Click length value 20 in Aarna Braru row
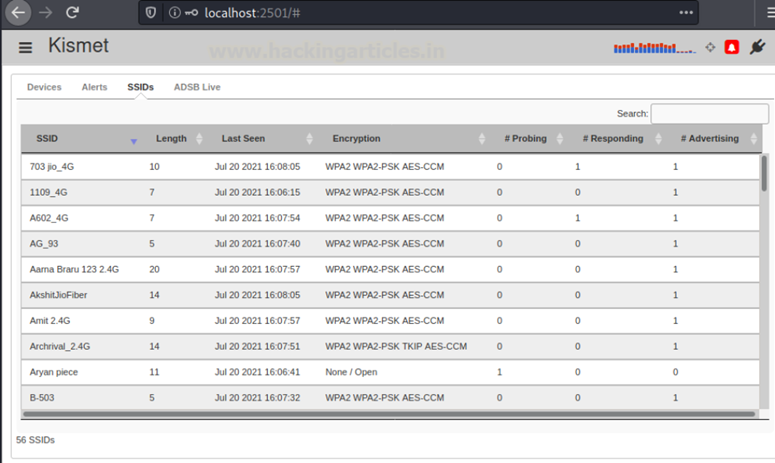Screen dimensions: 775x463 [154, 269]
